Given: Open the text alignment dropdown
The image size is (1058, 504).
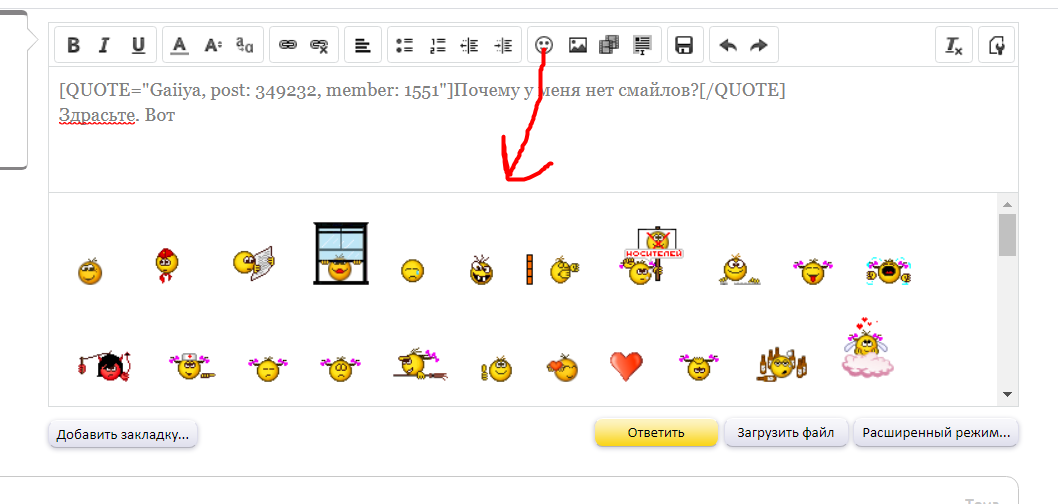Looking at the screenshot, I should coord(362,45).
